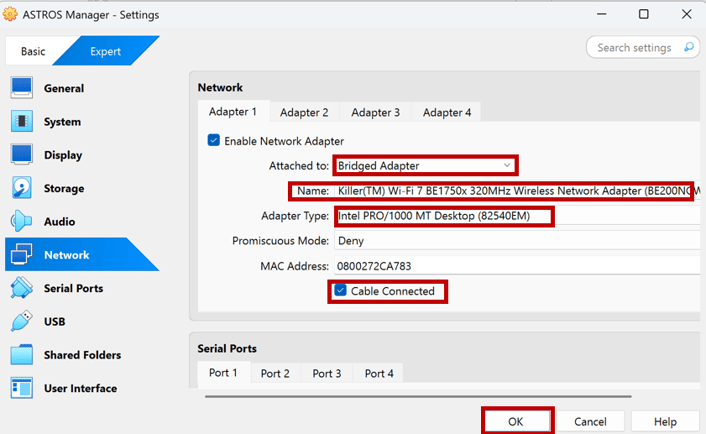This screenshot has width=706, height=434.
Task: Switch to the Adapter 2 tab
Action: [x=304, y=113]
